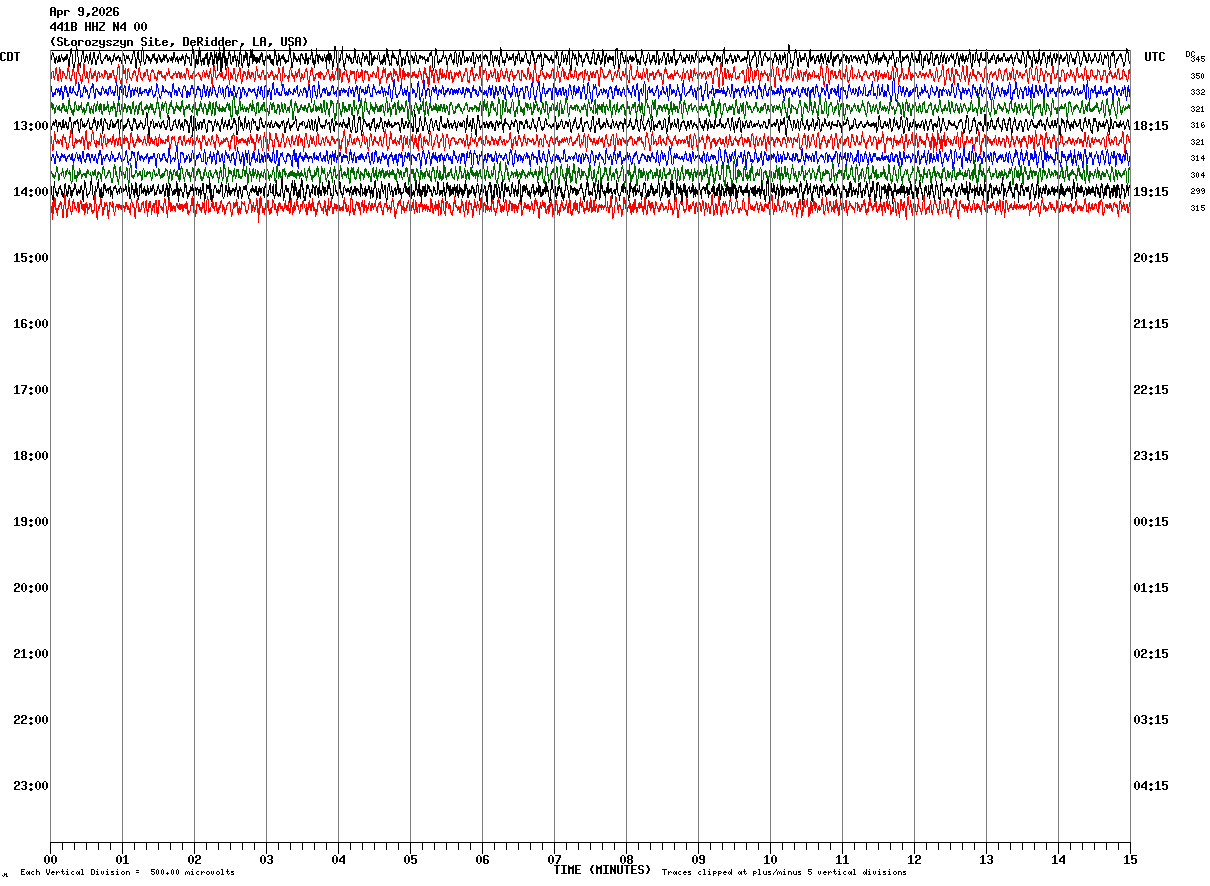Click the TIME (MINUTES) axis title

602,870
